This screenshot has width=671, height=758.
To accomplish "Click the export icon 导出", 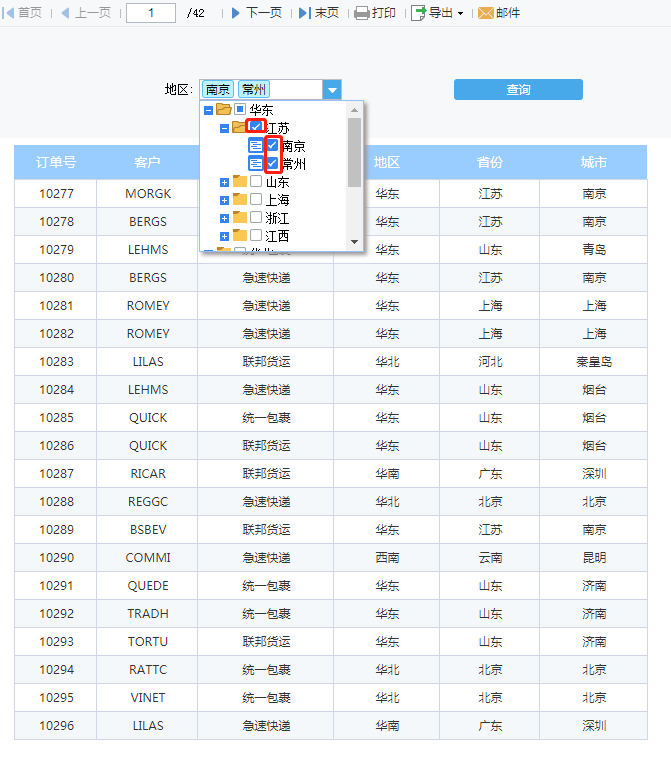I will point(419,13).
